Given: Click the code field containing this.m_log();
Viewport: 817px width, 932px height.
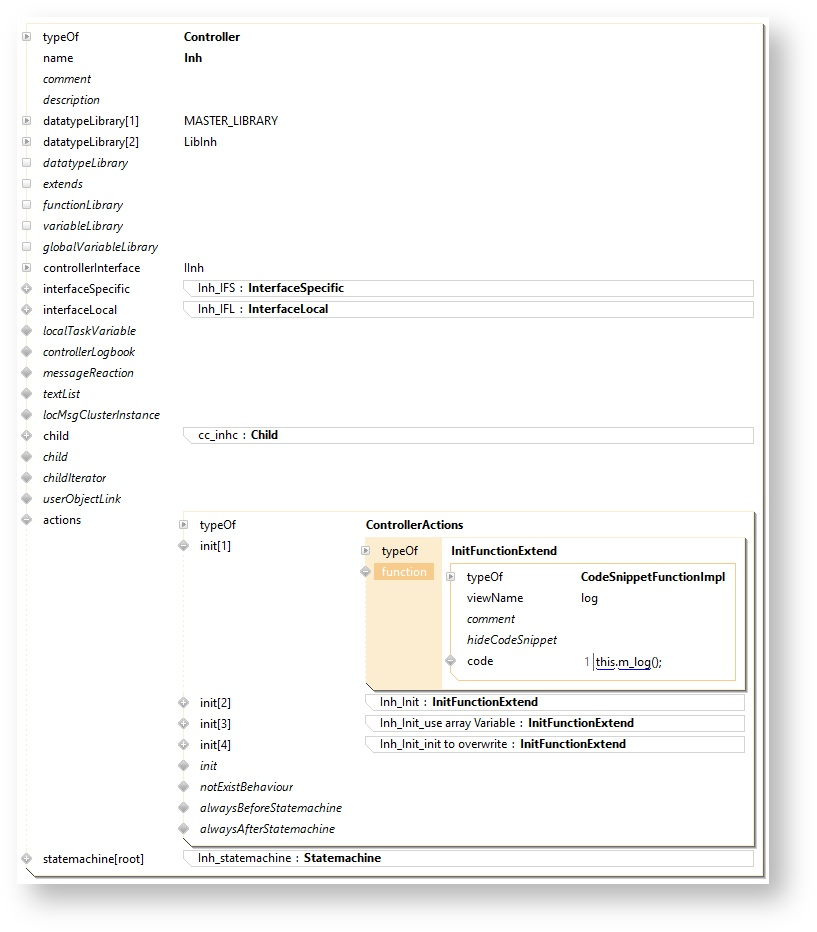Looking at the screenshot, I should click(628, 662).
